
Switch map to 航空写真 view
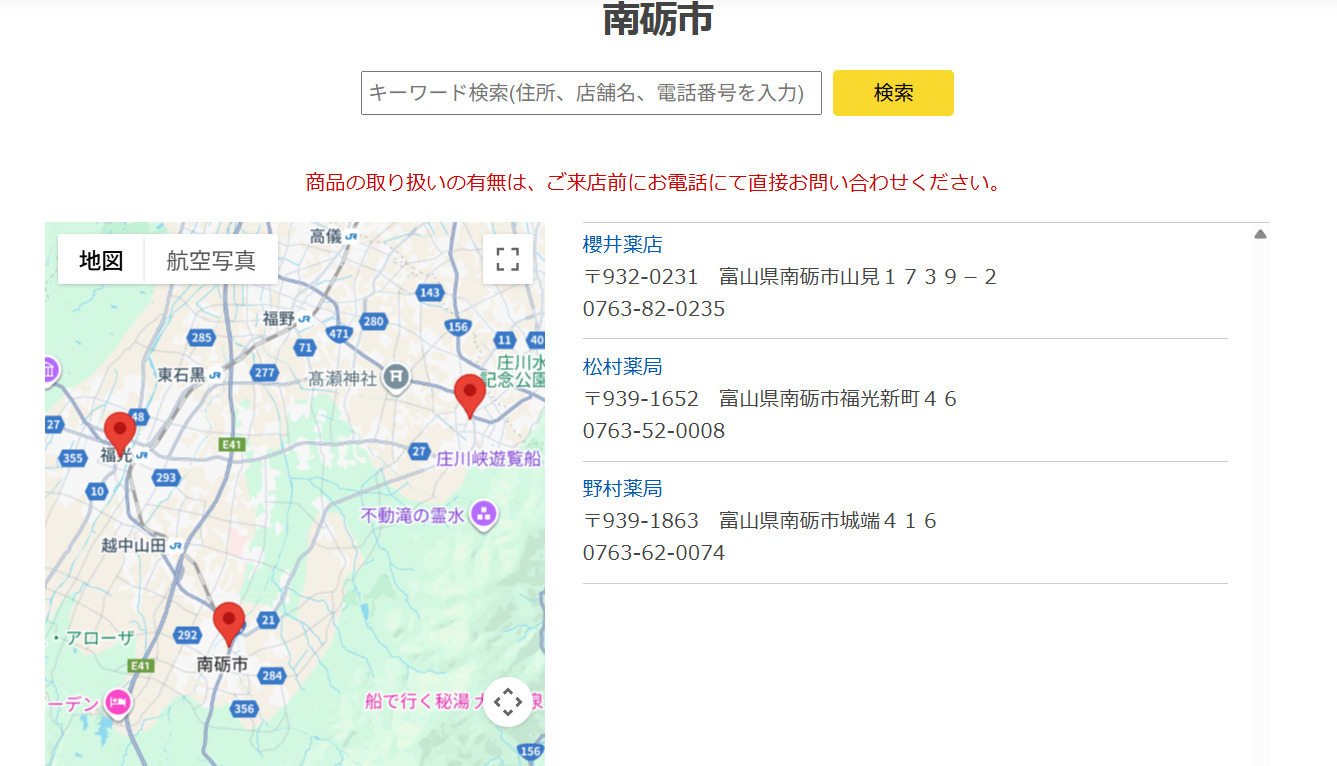pos(211,261)
